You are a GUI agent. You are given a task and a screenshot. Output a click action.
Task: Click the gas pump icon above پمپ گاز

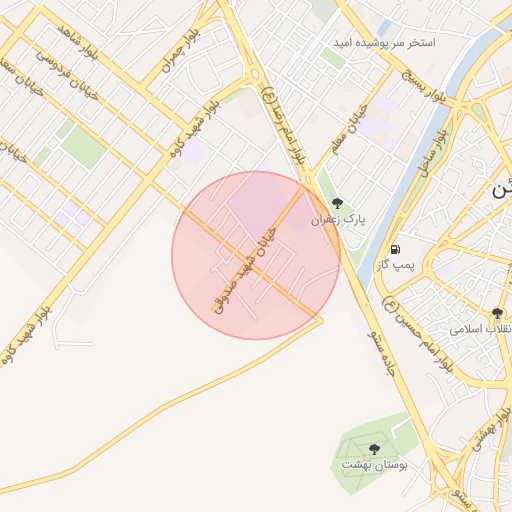[395, 249]
